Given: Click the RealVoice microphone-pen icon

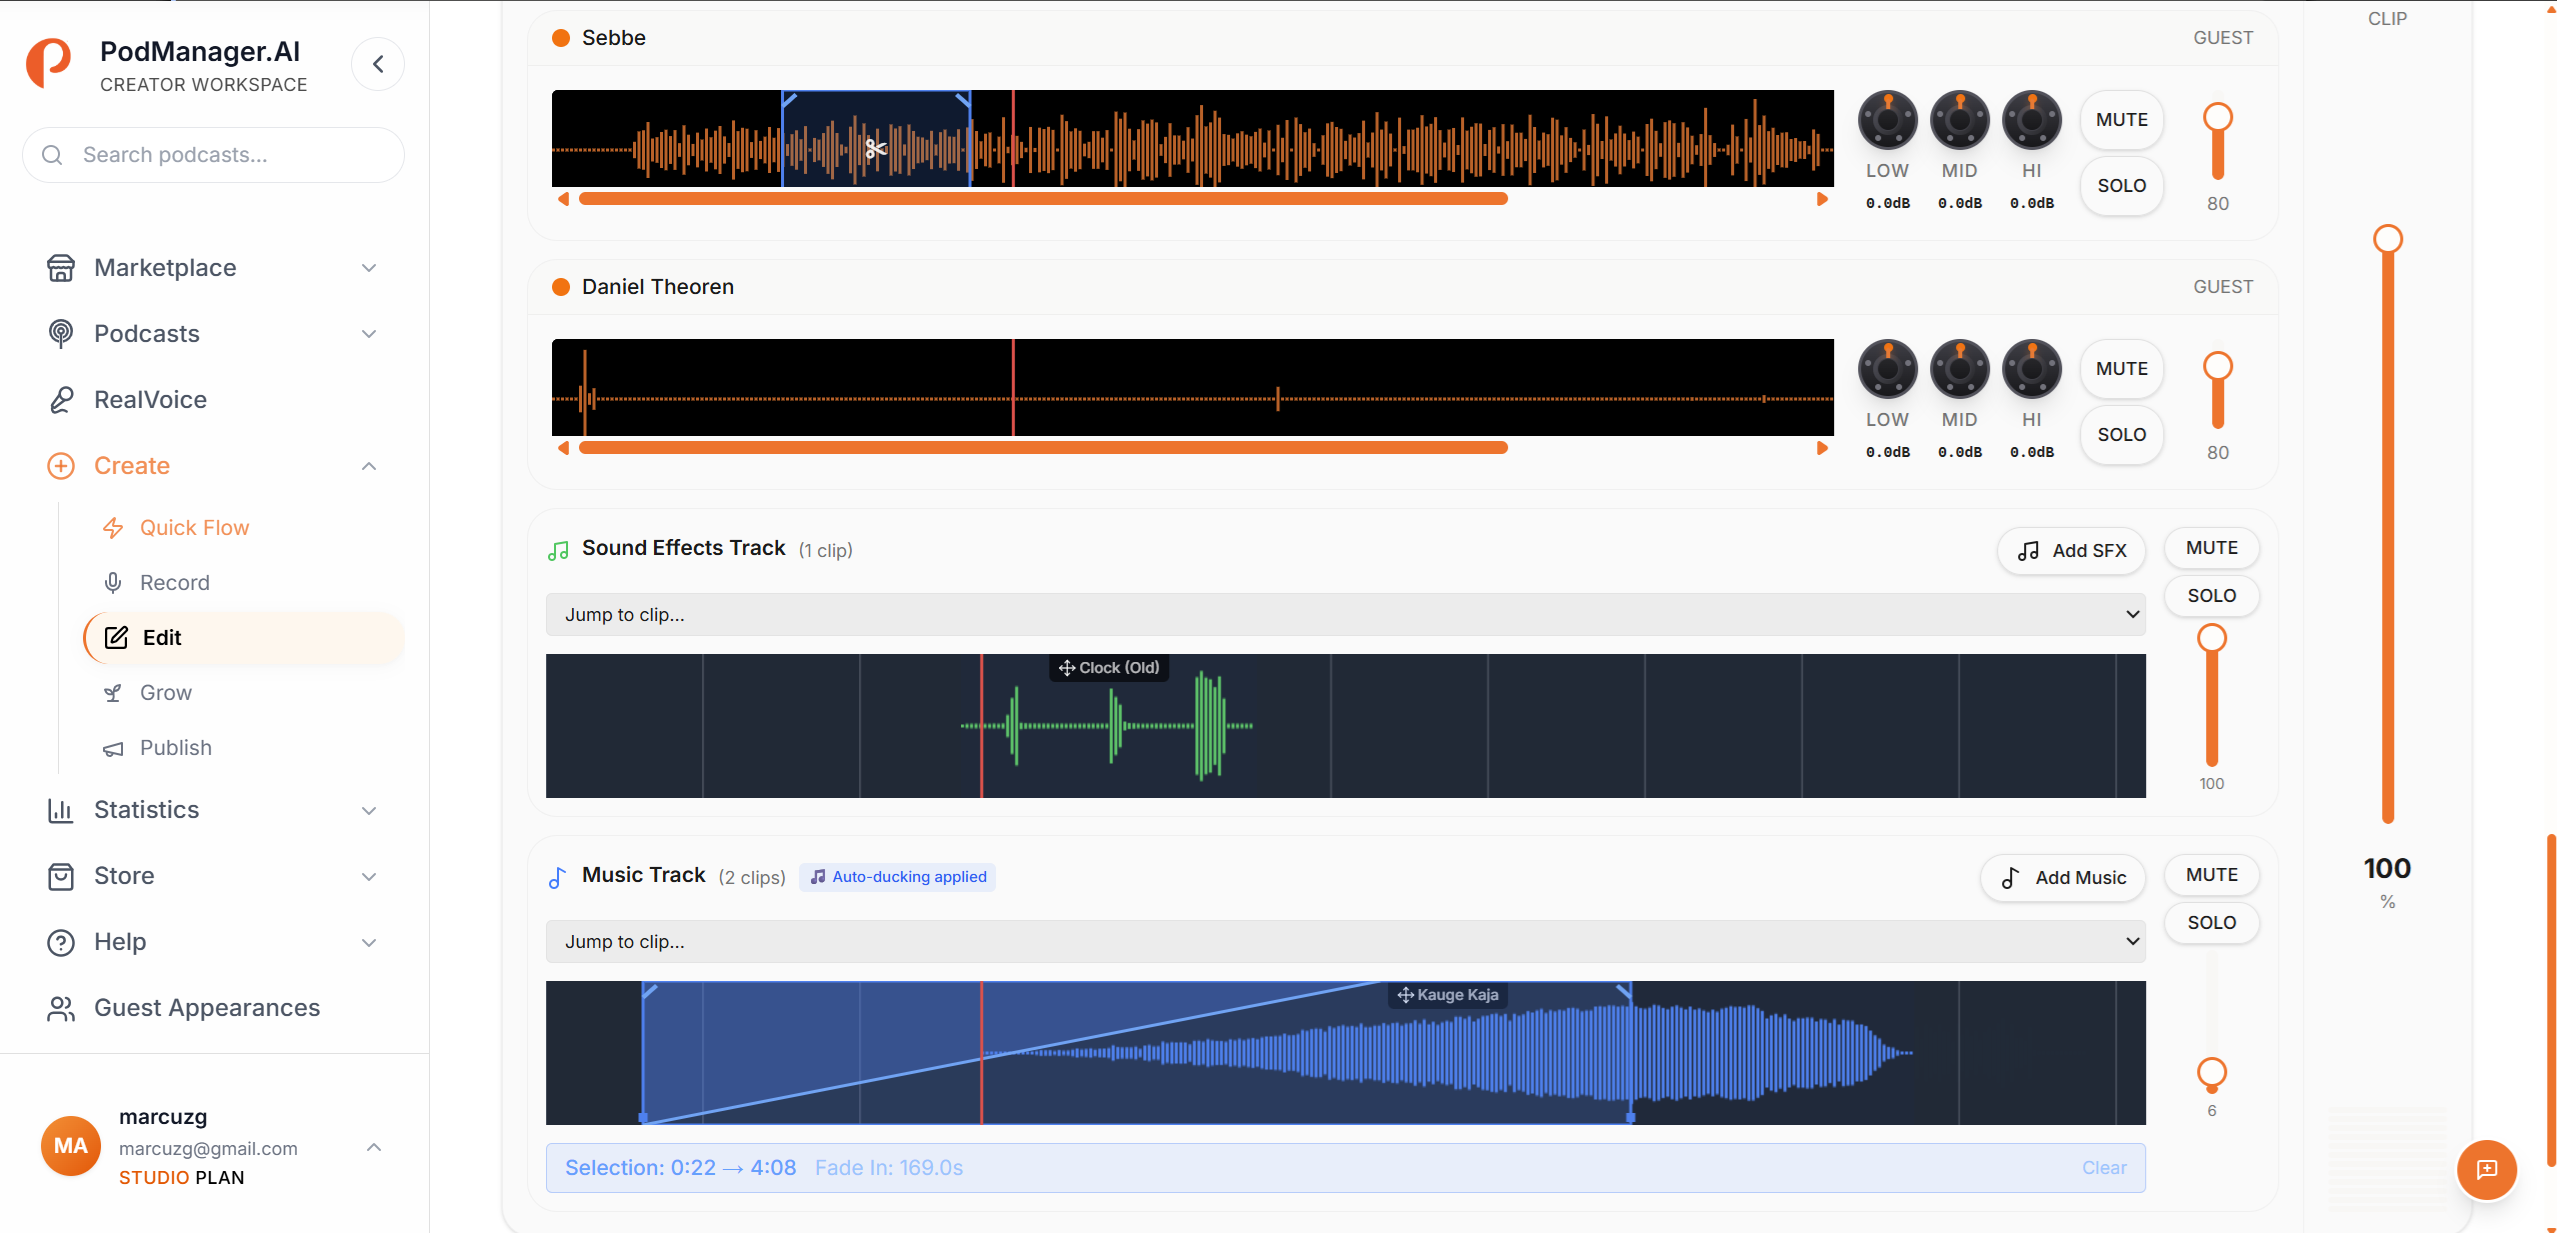Looking at the screenshot, I should [61, 400].
